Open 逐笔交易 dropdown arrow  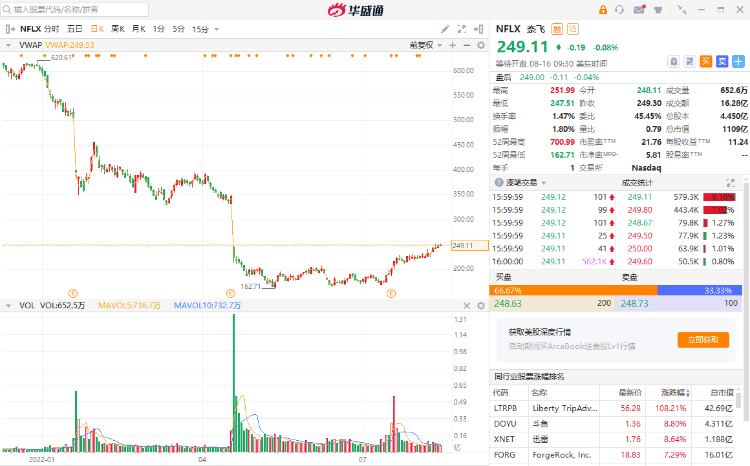(544, 183)
